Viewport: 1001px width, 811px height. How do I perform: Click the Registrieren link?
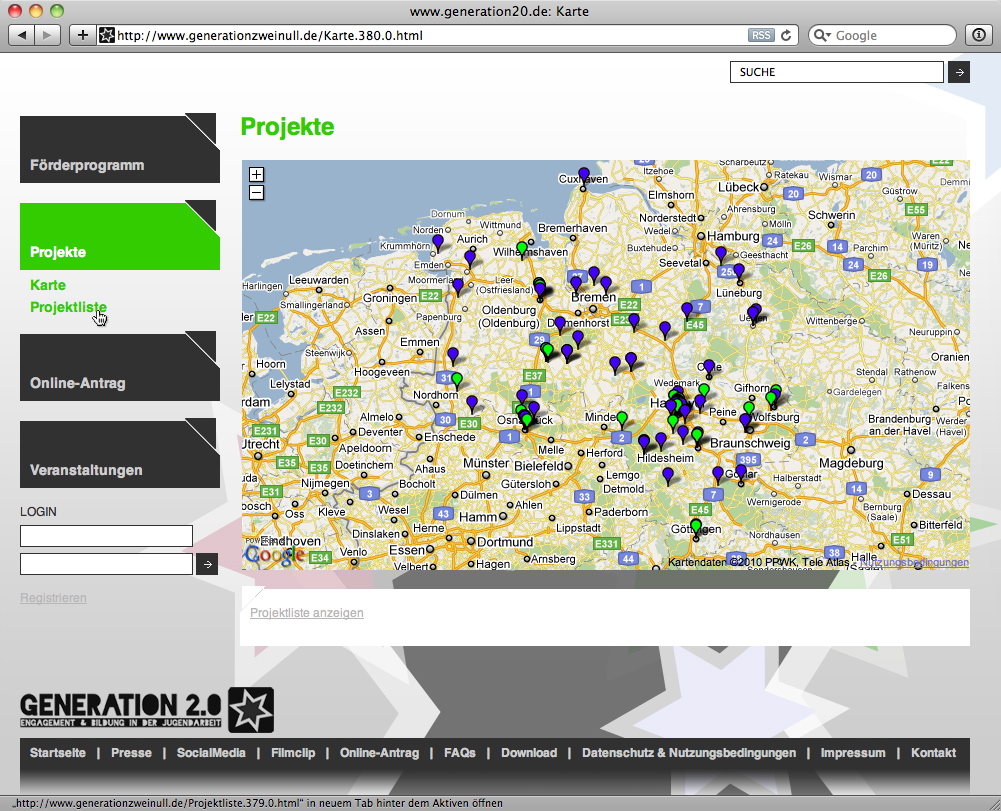point(53,598)
